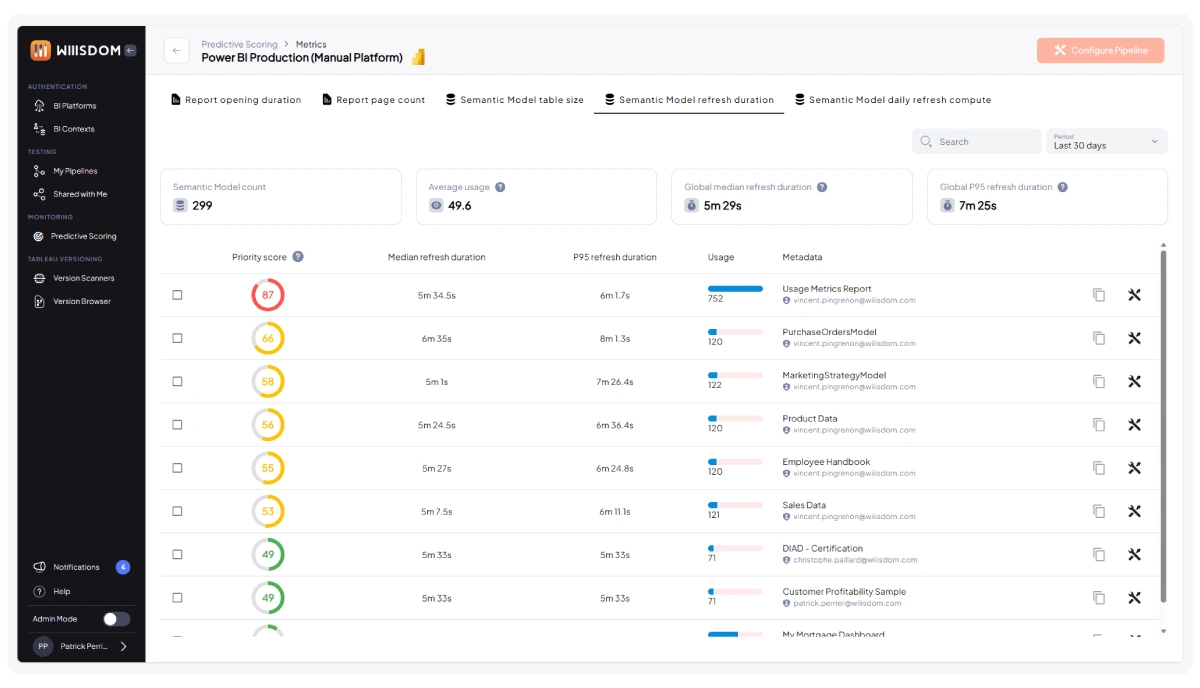The height and width of the screenshot is (688, 1200).
Task: Check the row checkbox for Sales Data
Action: 177,511
